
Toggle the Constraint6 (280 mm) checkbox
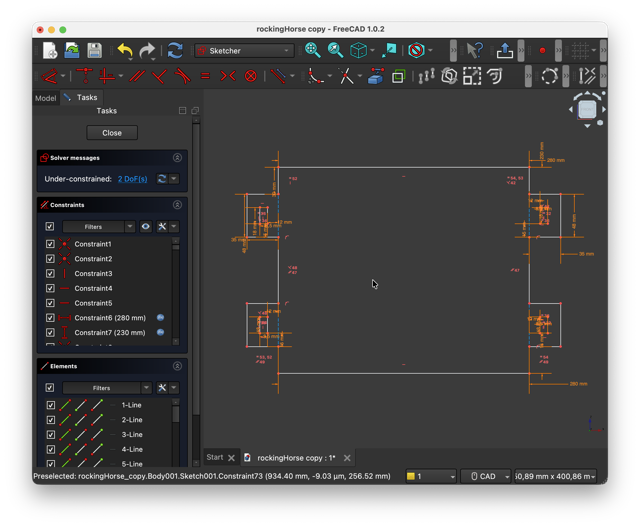pyautogui.click(x=50, y=318)
